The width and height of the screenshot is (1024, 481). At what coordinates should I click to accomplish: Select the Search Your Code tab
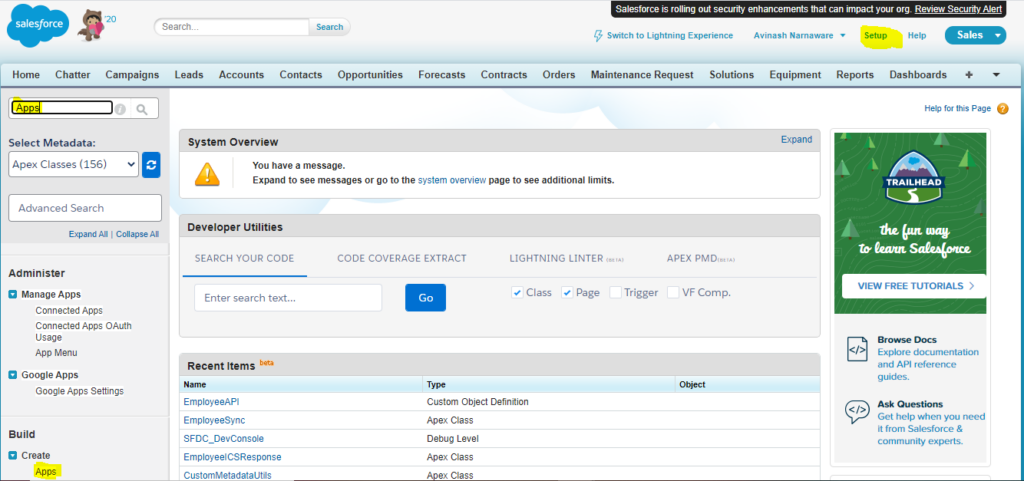[244, 258]
